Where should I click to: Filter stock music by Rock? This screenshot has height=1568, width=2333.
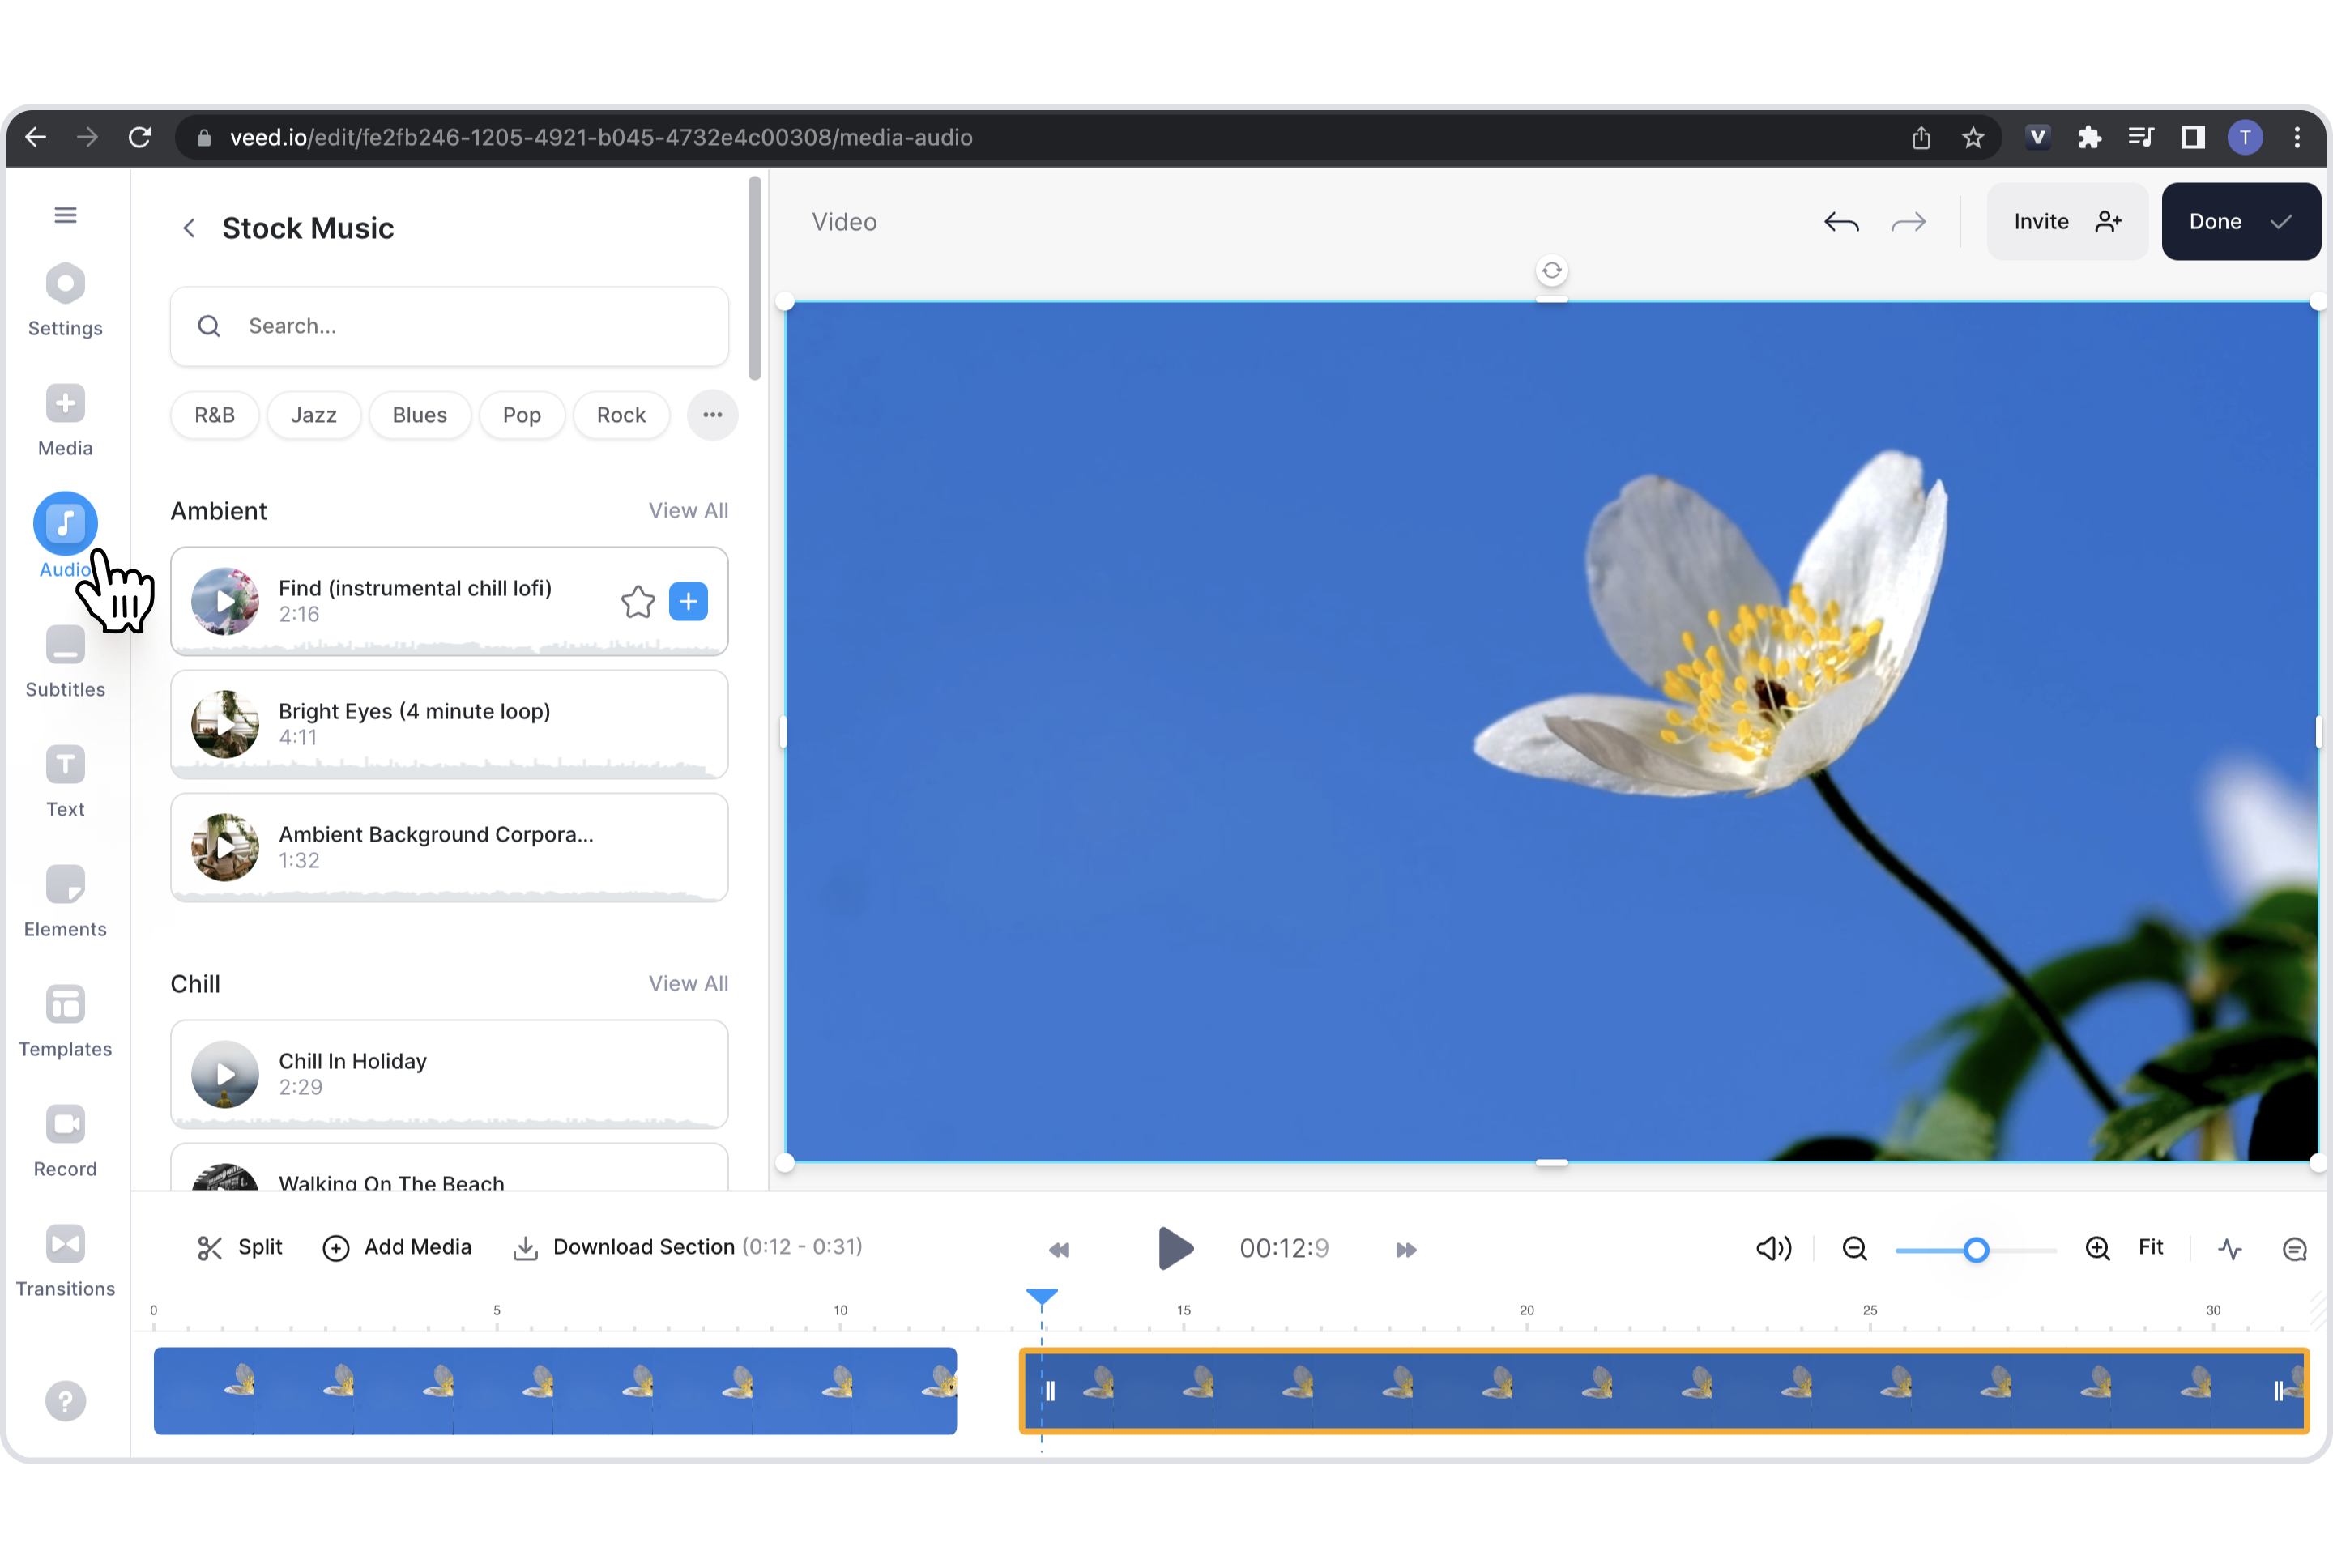(x=621, y=415)
